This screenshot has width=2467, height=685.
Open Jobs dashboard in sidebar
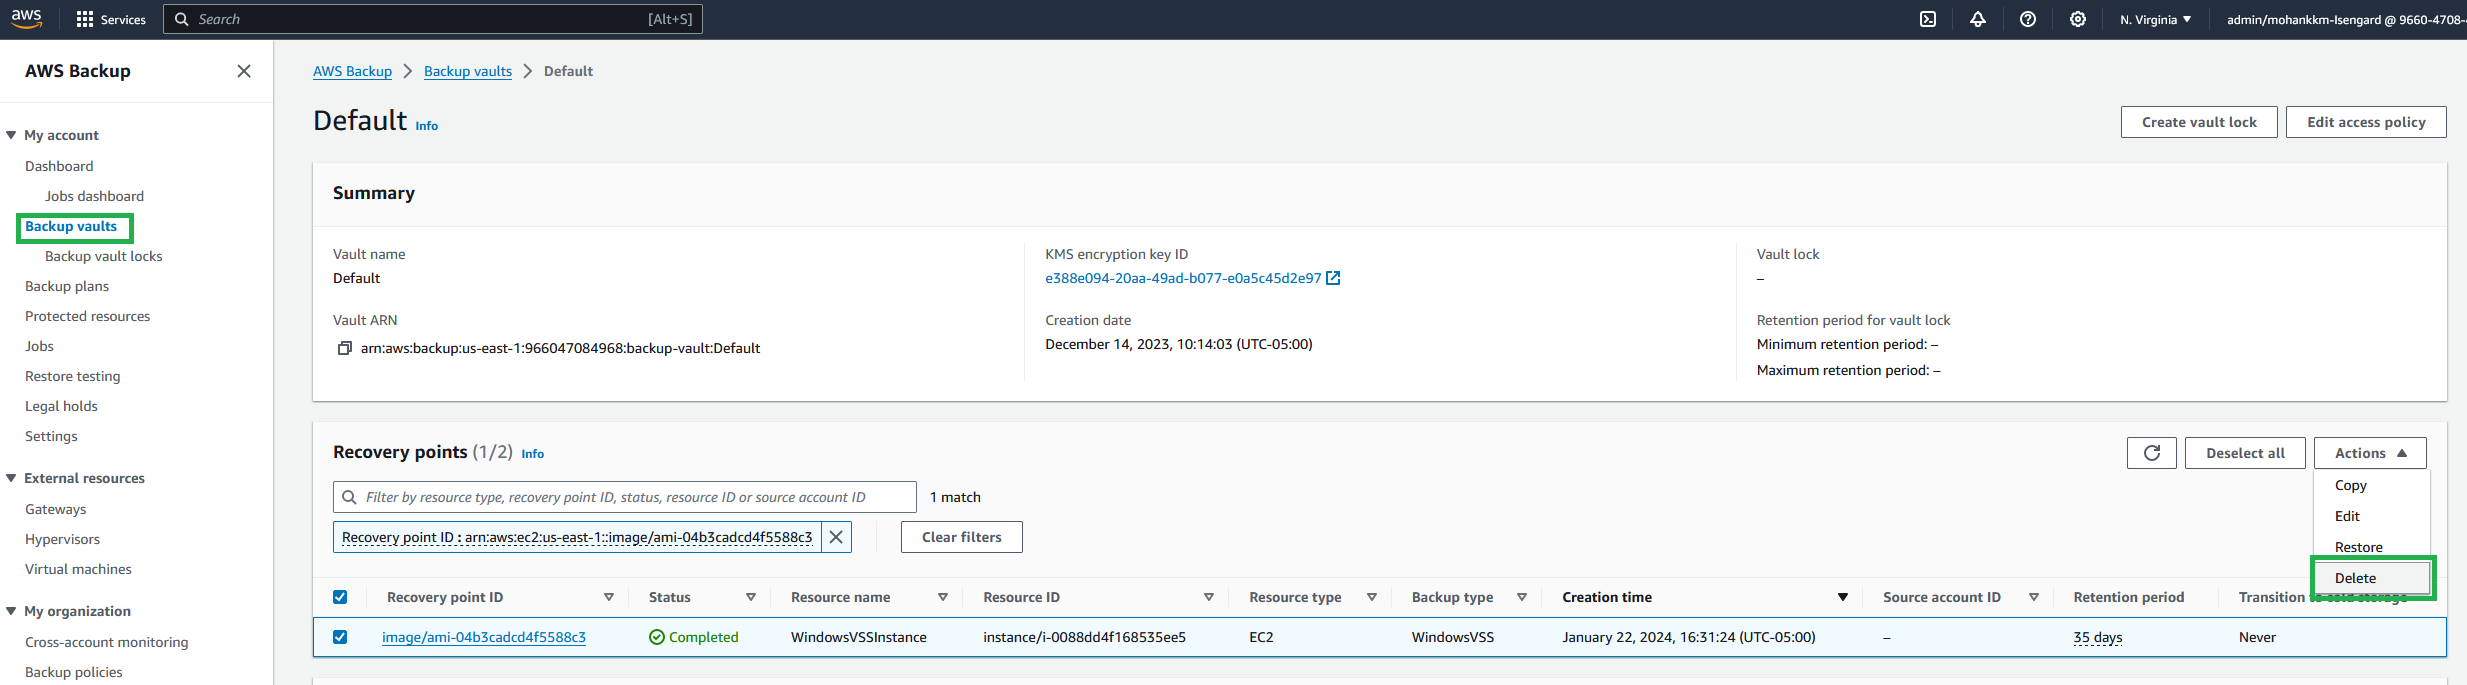tap(94, 196)
